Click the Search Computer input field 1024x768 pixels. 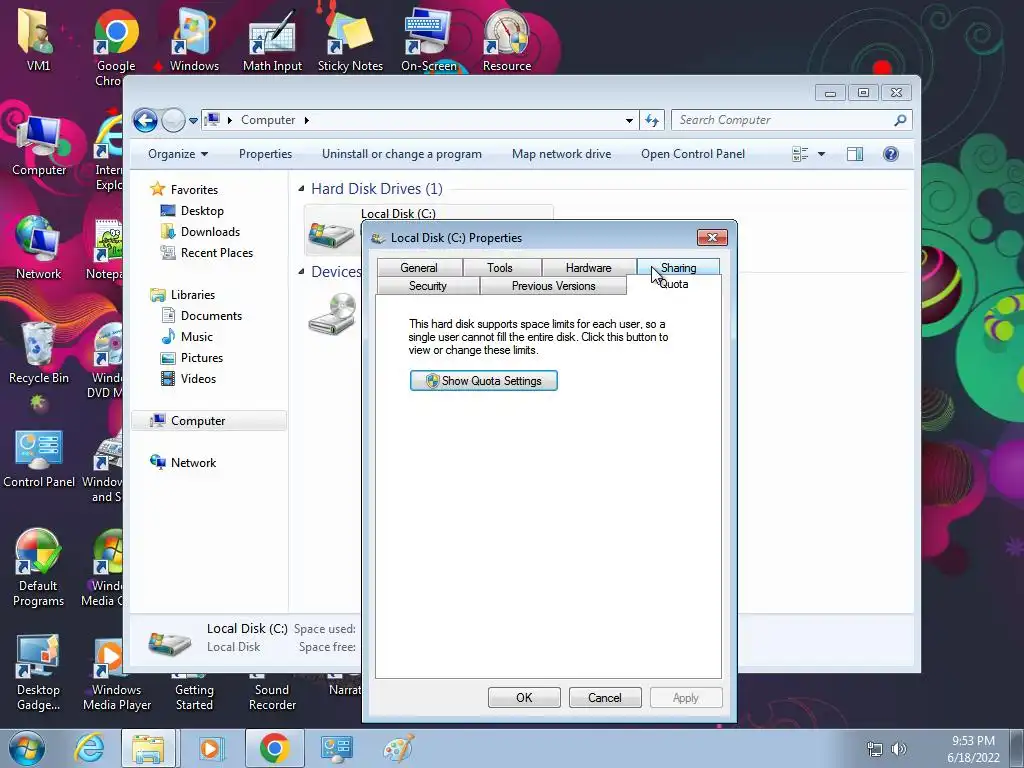[784, 120]
